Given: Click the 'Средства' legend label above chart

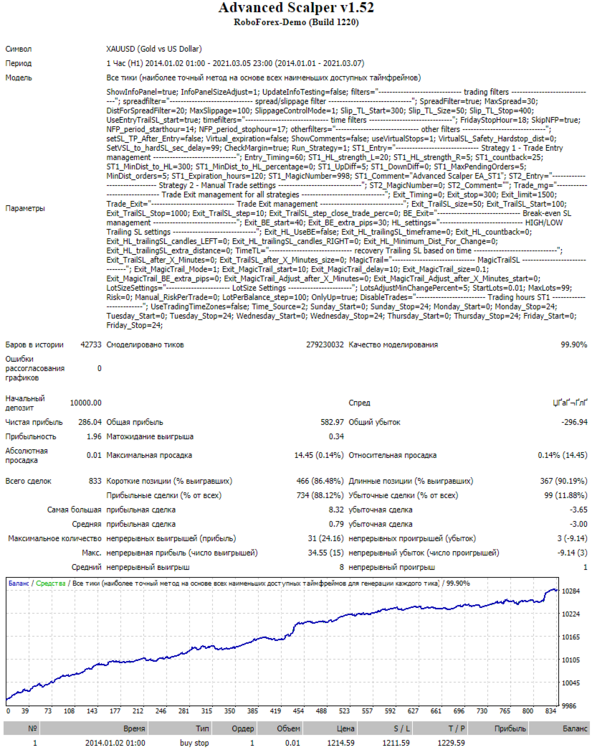Looking at the screenshot, I should pos(51,583).
